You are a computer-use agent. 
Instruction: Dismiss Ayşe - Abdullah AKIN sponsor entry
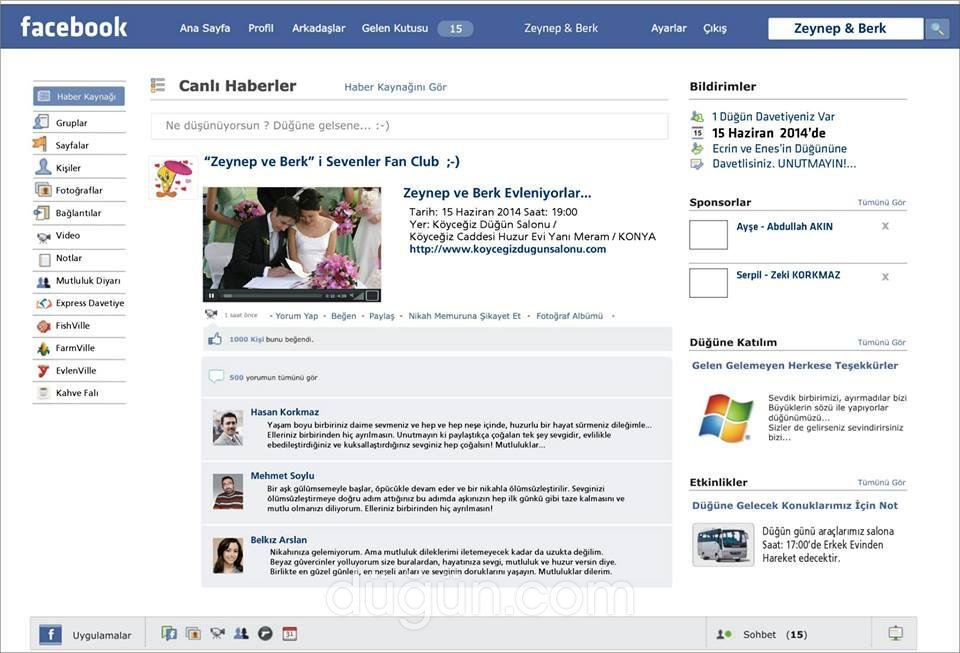pos(885,227)
